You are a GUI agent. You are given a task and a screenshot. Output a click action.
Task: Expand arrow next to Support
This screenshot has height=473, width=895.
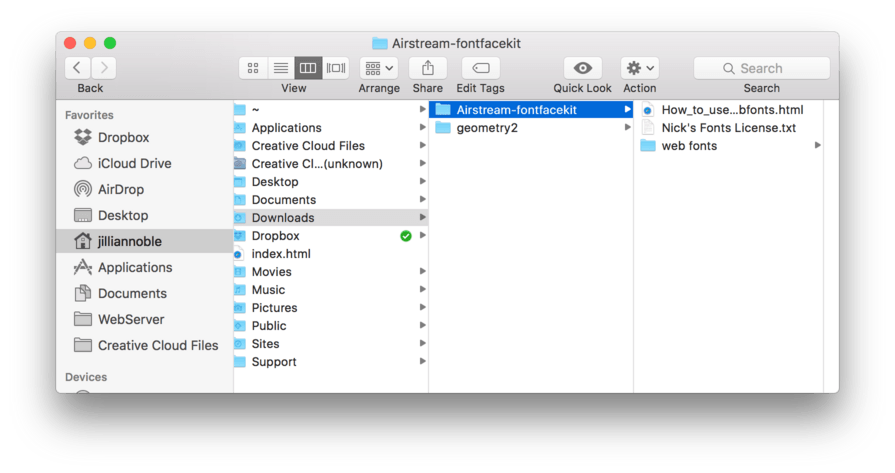422,361
